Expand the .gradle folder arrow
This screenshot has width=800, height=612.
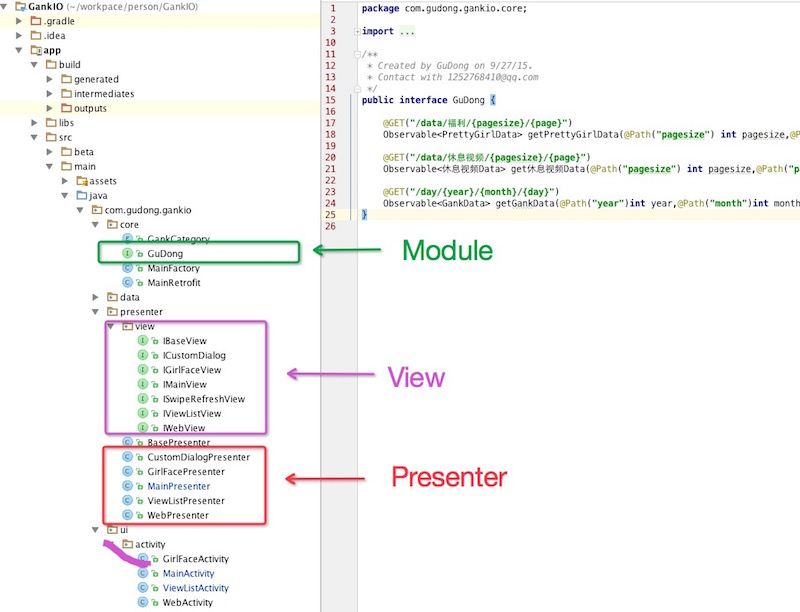19,21
